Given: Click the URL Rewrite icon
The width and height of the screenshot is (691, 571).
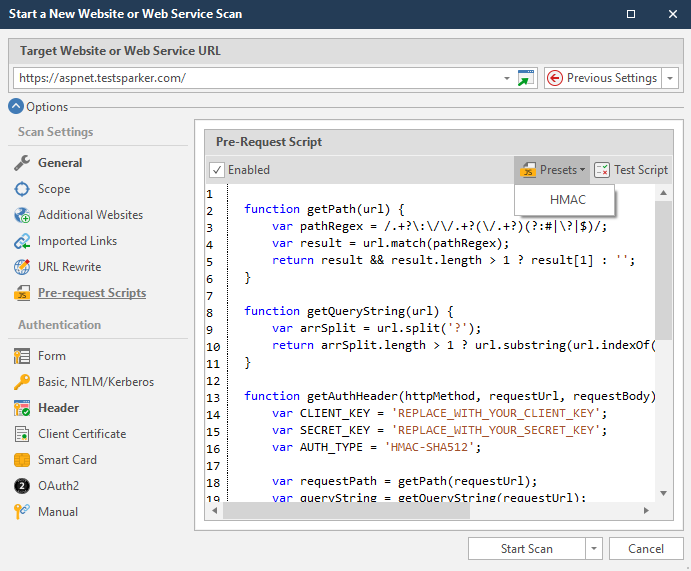Looking at the screenshot, I should pyautogui.click(x=22, y=267).
